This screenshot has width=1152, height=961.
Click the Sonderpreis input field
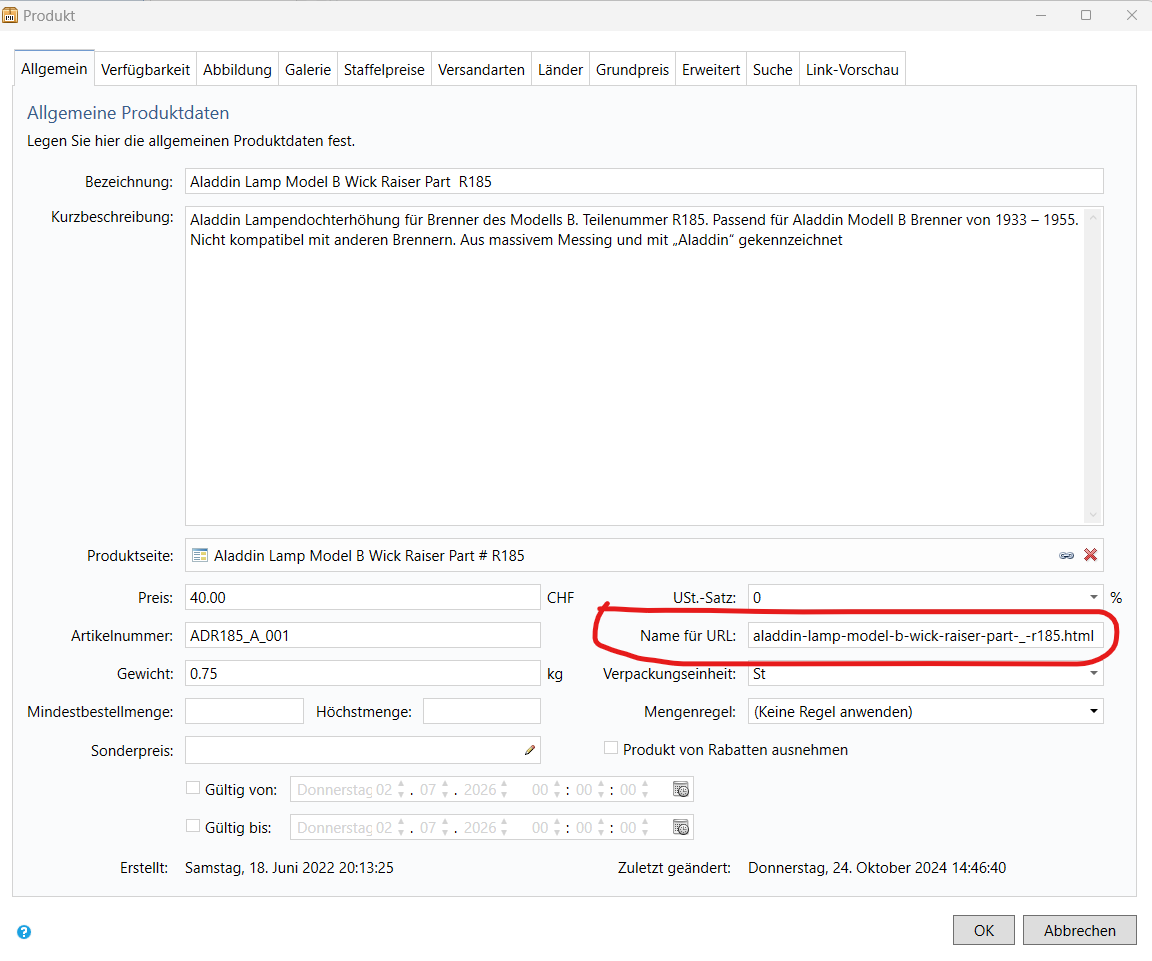[363, 750]
